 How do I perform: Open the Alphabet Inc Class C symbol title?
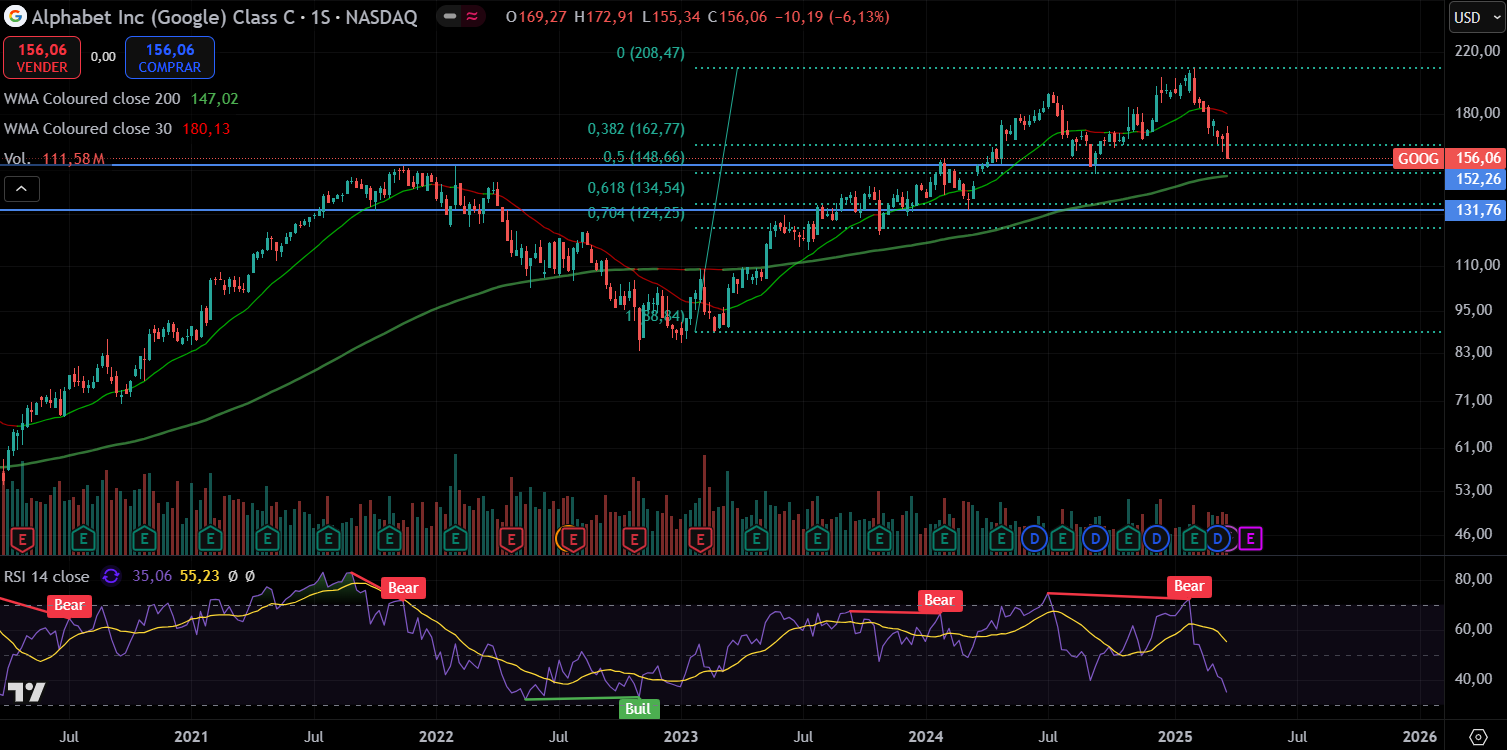click(224, 17)
